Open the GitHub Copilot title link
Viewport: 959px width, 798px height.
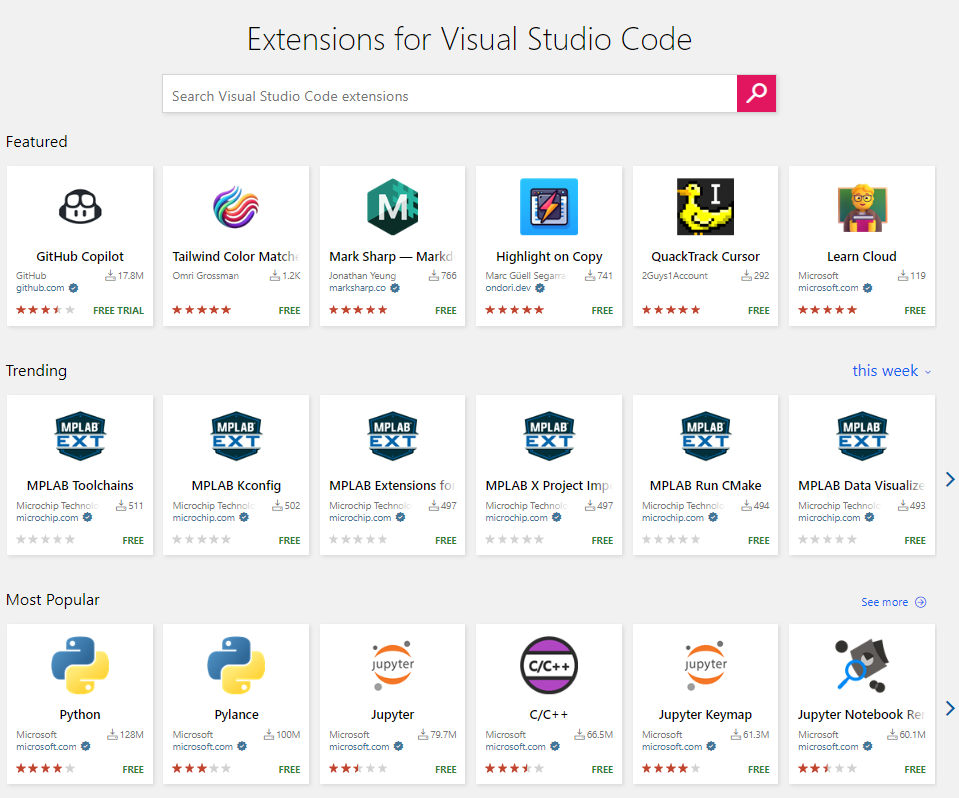pos(80,257)
